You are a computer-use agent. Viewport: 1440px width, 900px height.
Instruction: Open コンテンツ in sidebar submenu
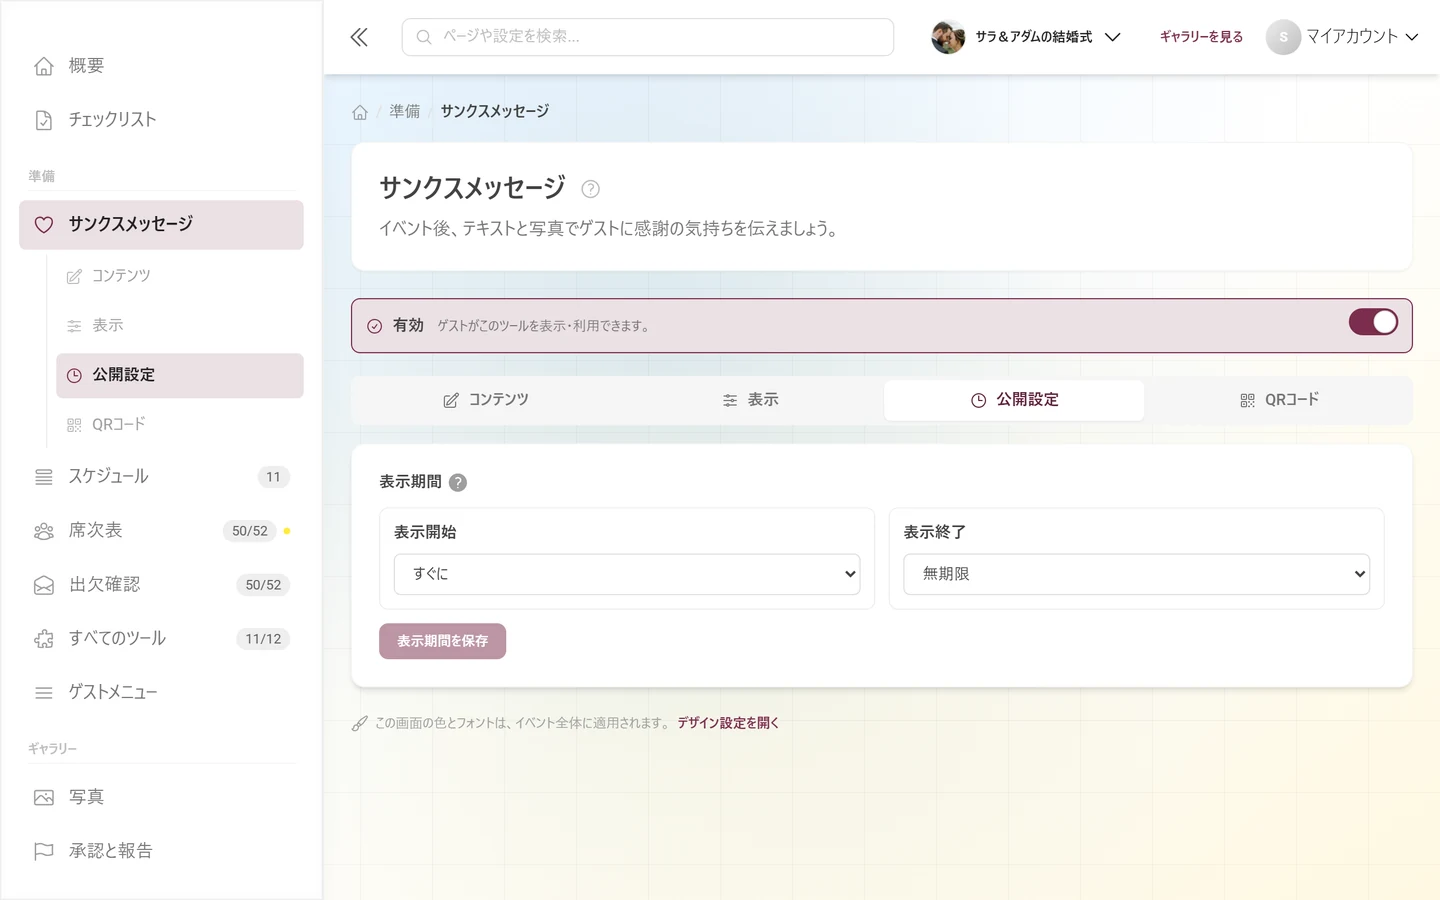(x=180, y=276)
